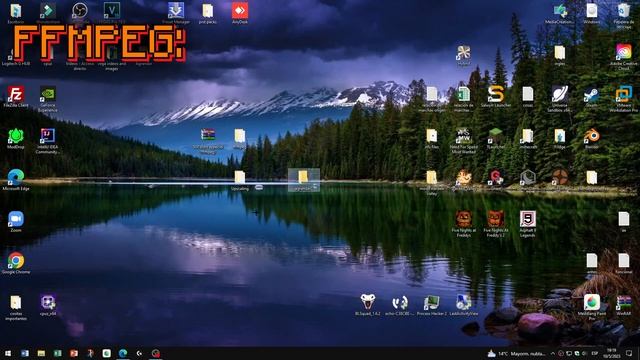Select the Process Hacker 2 shortcut
Viewport: 640px width, 360px height.
point(431,305)
